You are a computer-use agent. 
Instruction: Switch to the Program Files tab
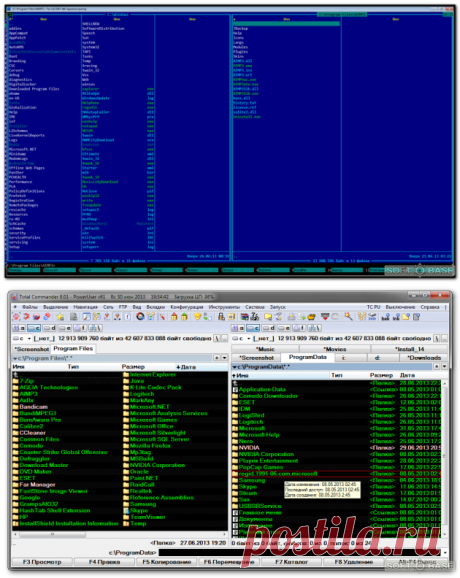point(73,348)
